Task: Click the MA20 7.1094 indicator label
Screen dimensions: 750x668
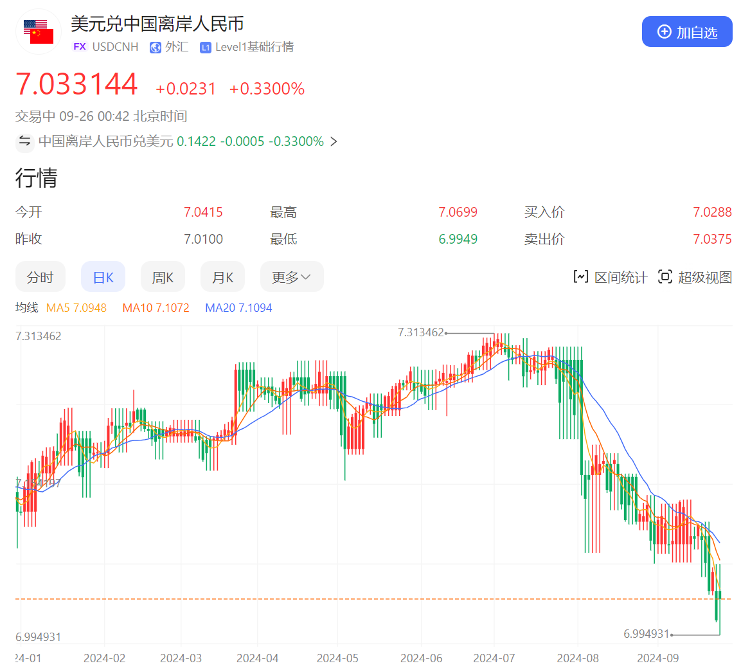Action: tap(238, 308)
